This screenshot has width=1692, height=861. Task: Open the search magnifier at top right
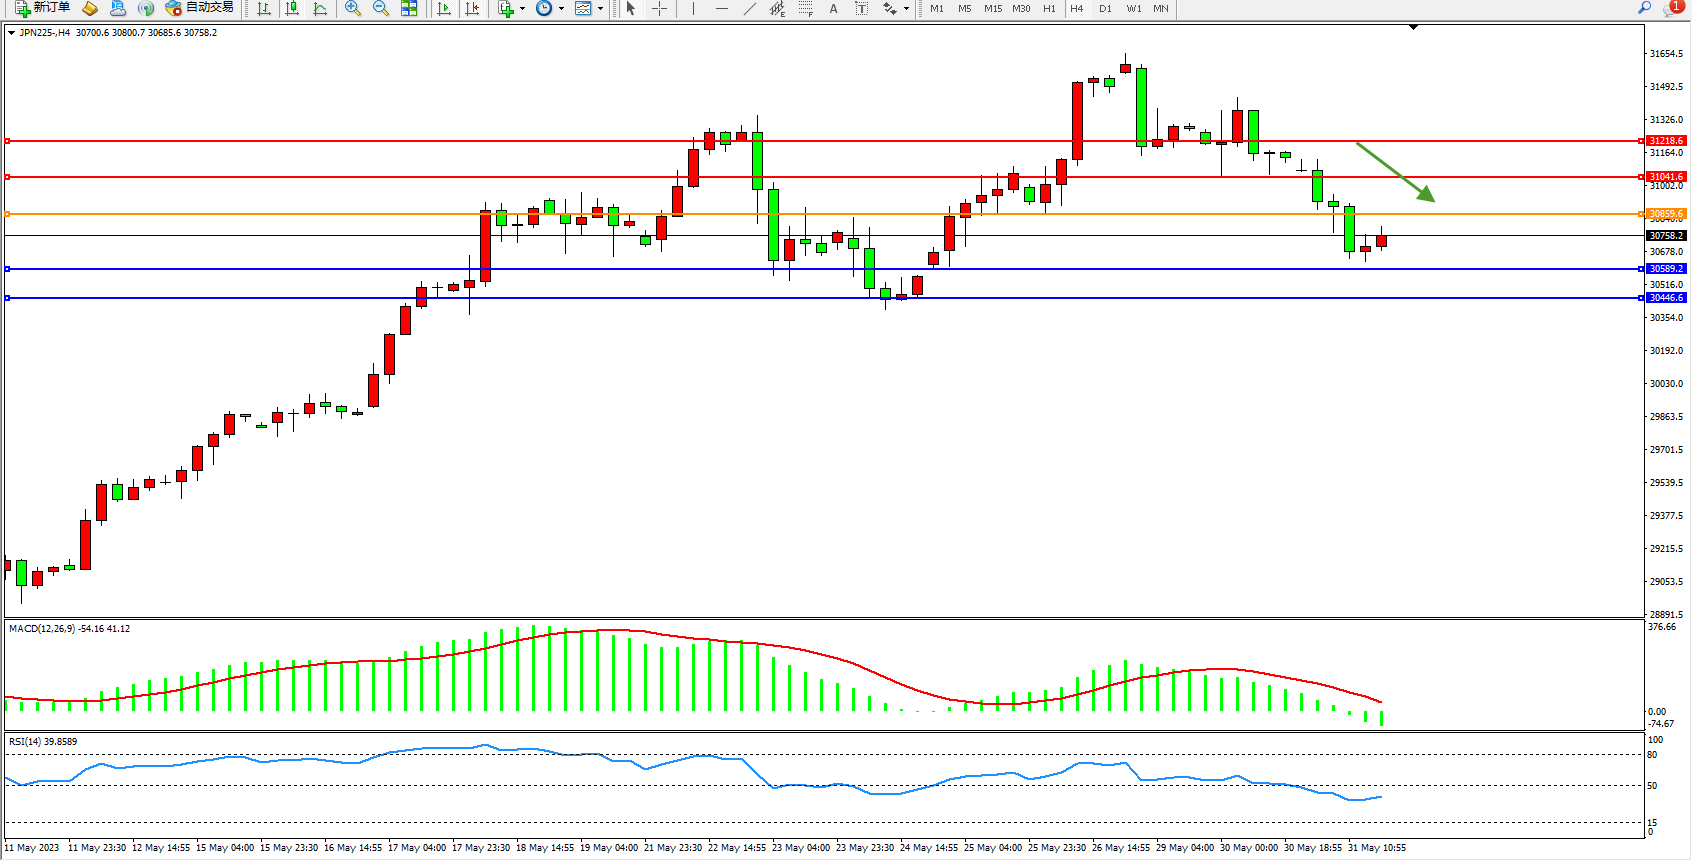point(1644,8)
